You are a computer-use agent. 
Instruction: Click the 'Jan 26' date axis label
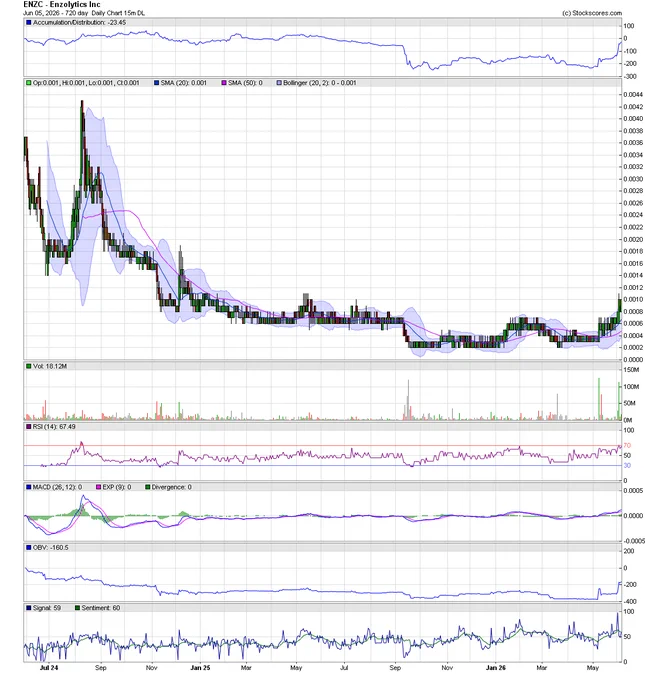coord(496,668)
